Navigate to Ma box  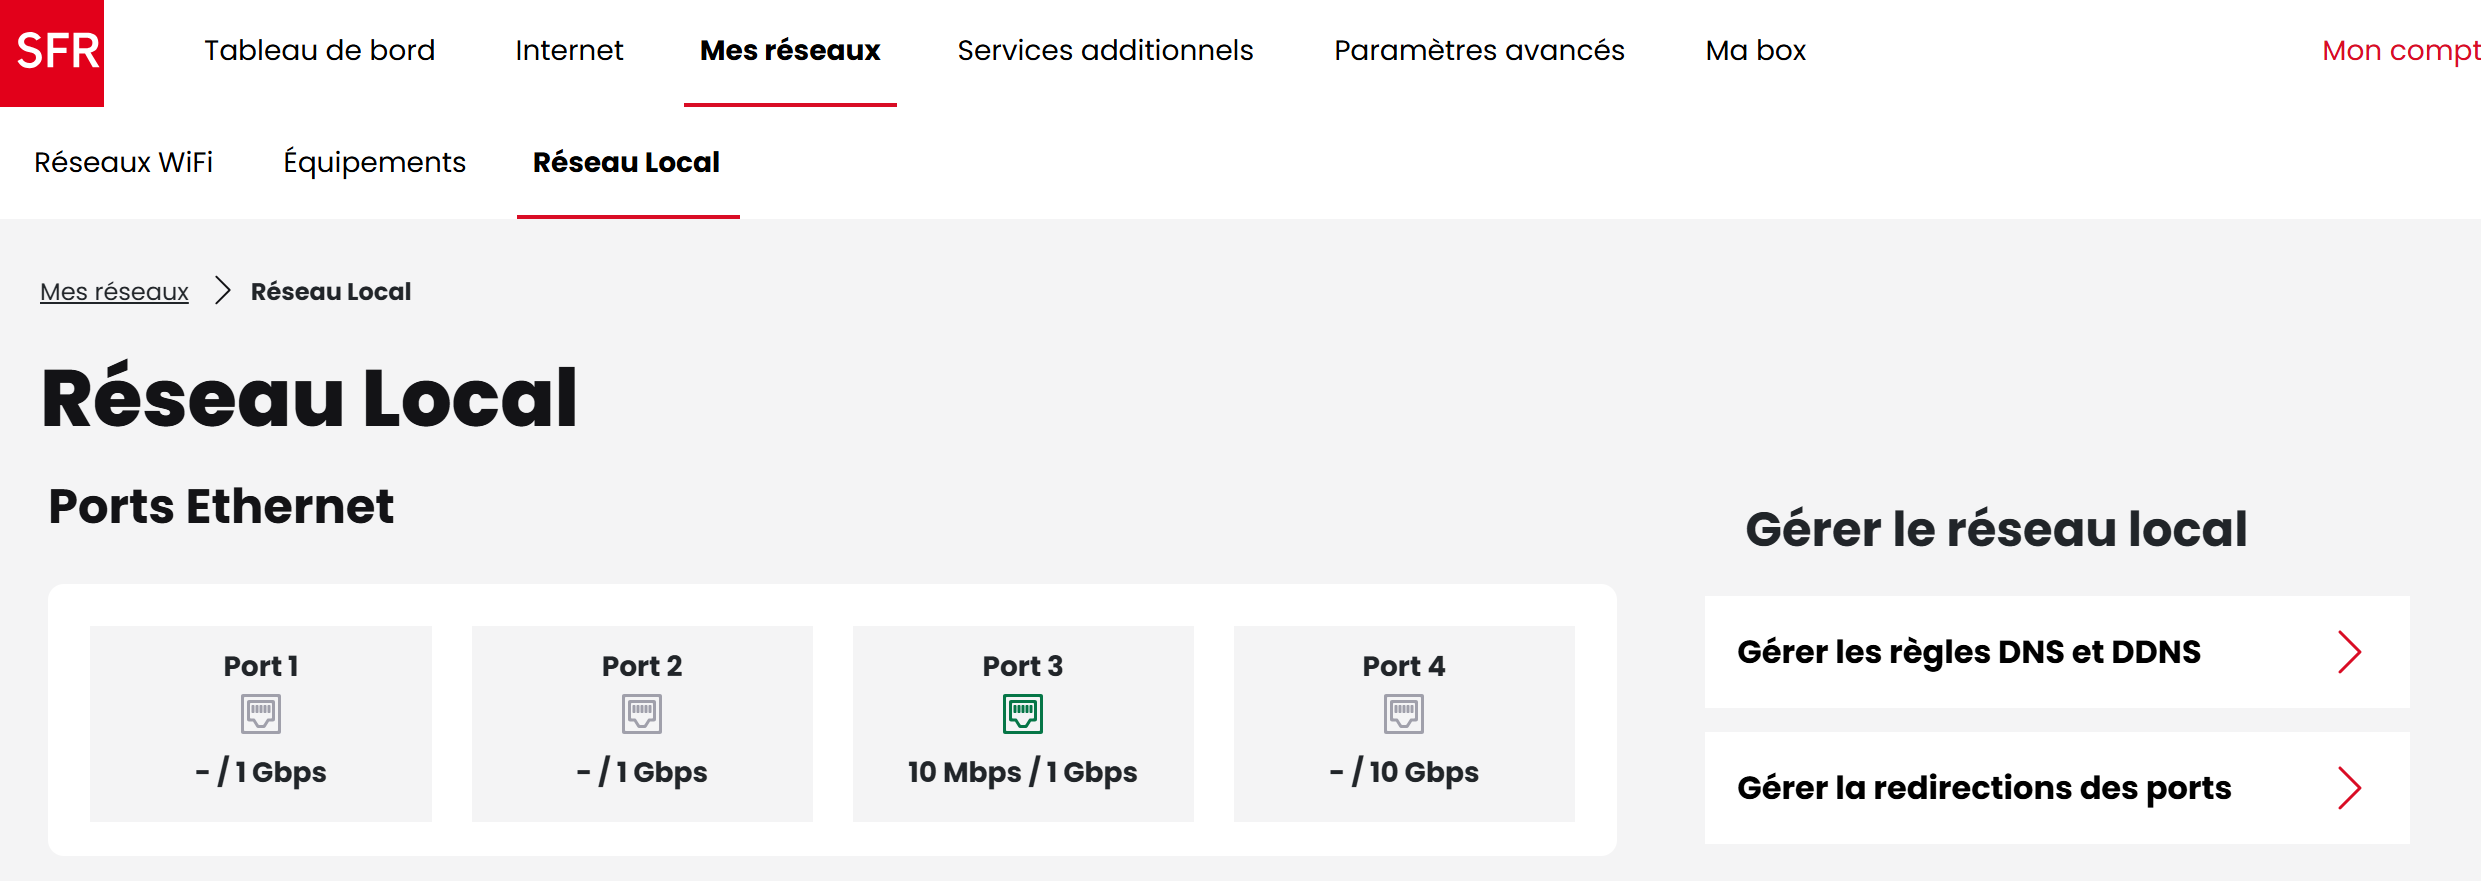pyautogui.click(x=1755, y=51)
